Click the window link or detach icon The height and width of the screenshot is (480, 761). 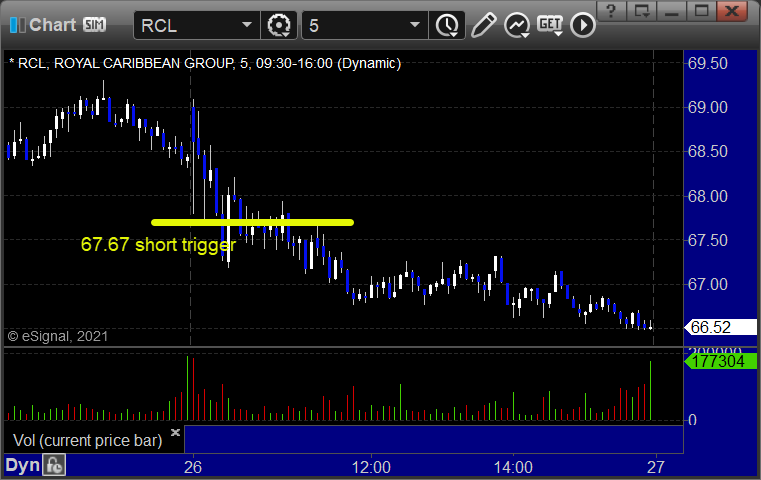642,11
